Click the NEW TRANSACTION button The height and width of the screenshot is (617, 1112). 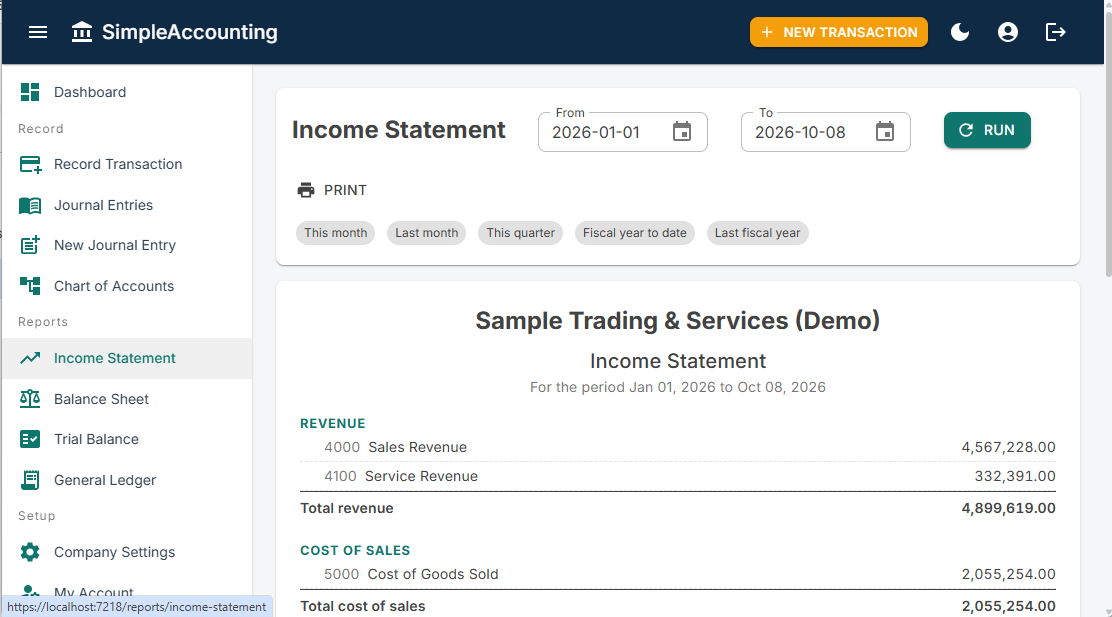[x=838, y=32]
